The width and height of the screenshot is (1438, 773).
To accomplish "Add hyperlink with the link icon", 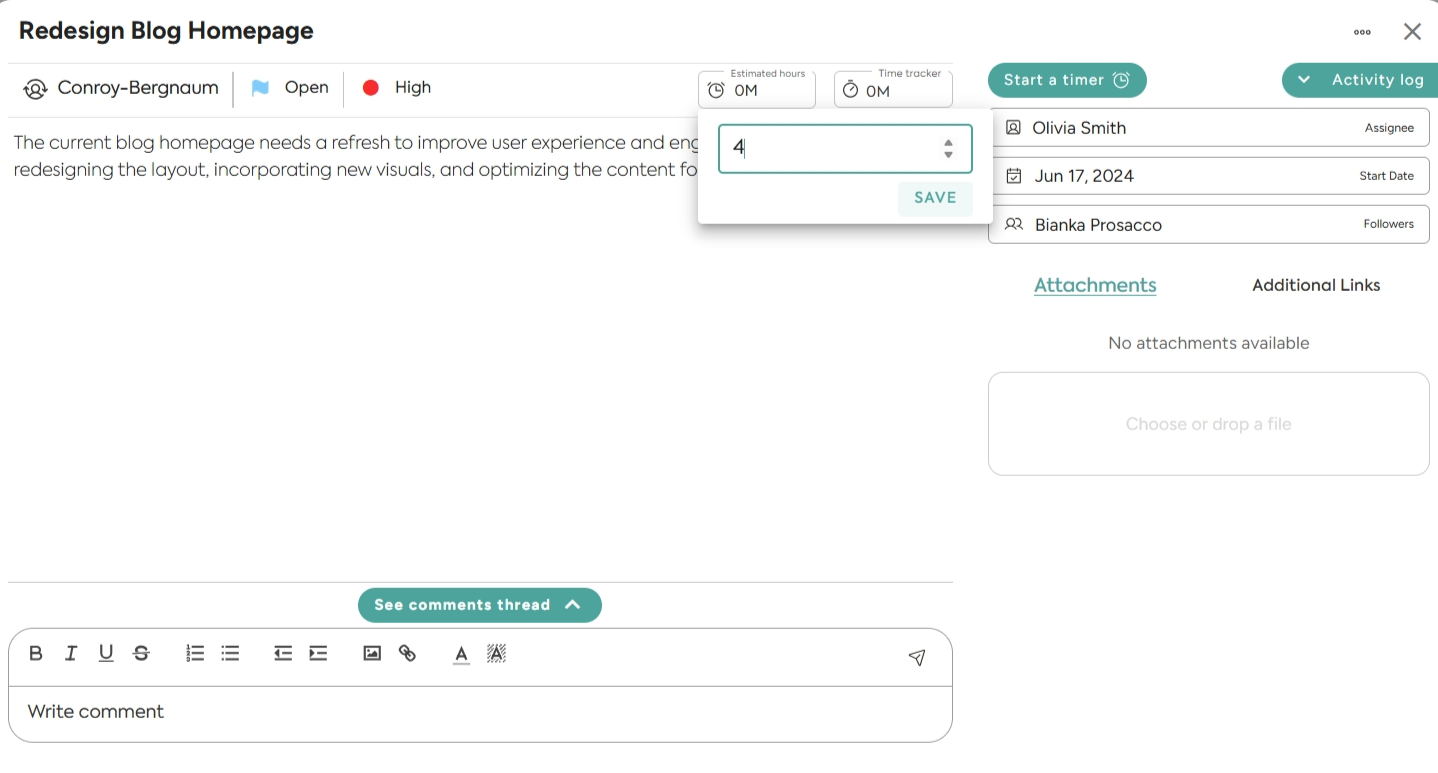I will tap(407, 654).
